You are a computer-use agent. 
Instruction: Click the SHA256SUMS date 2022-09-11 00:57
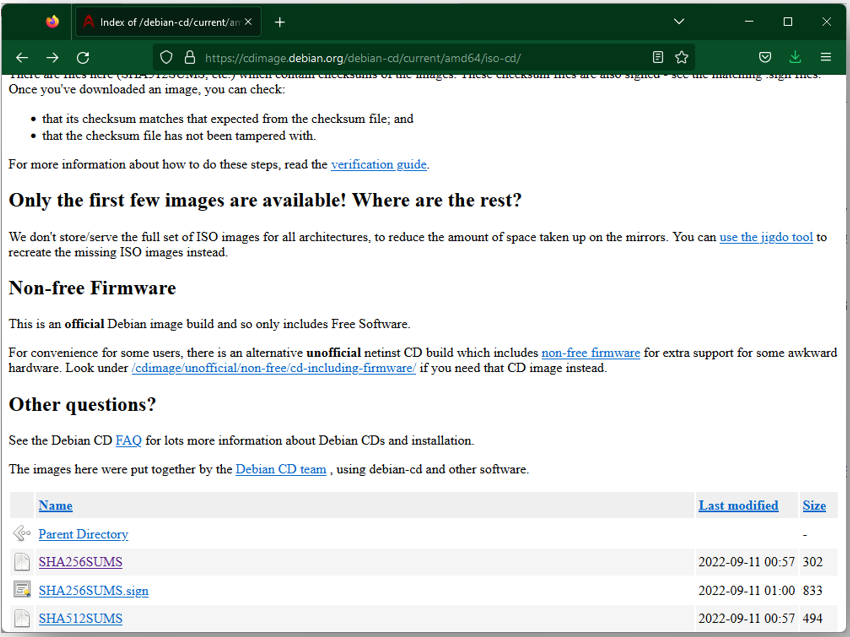[746, 562]
